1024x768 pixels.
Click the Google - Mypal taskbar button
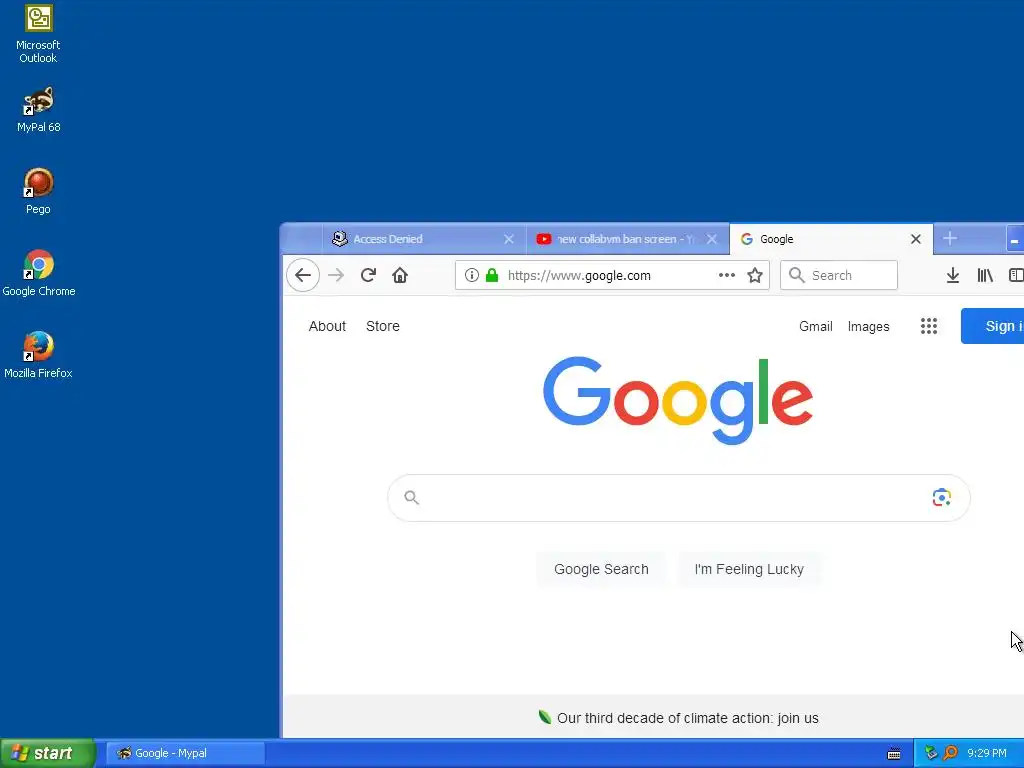pos(185,753)
